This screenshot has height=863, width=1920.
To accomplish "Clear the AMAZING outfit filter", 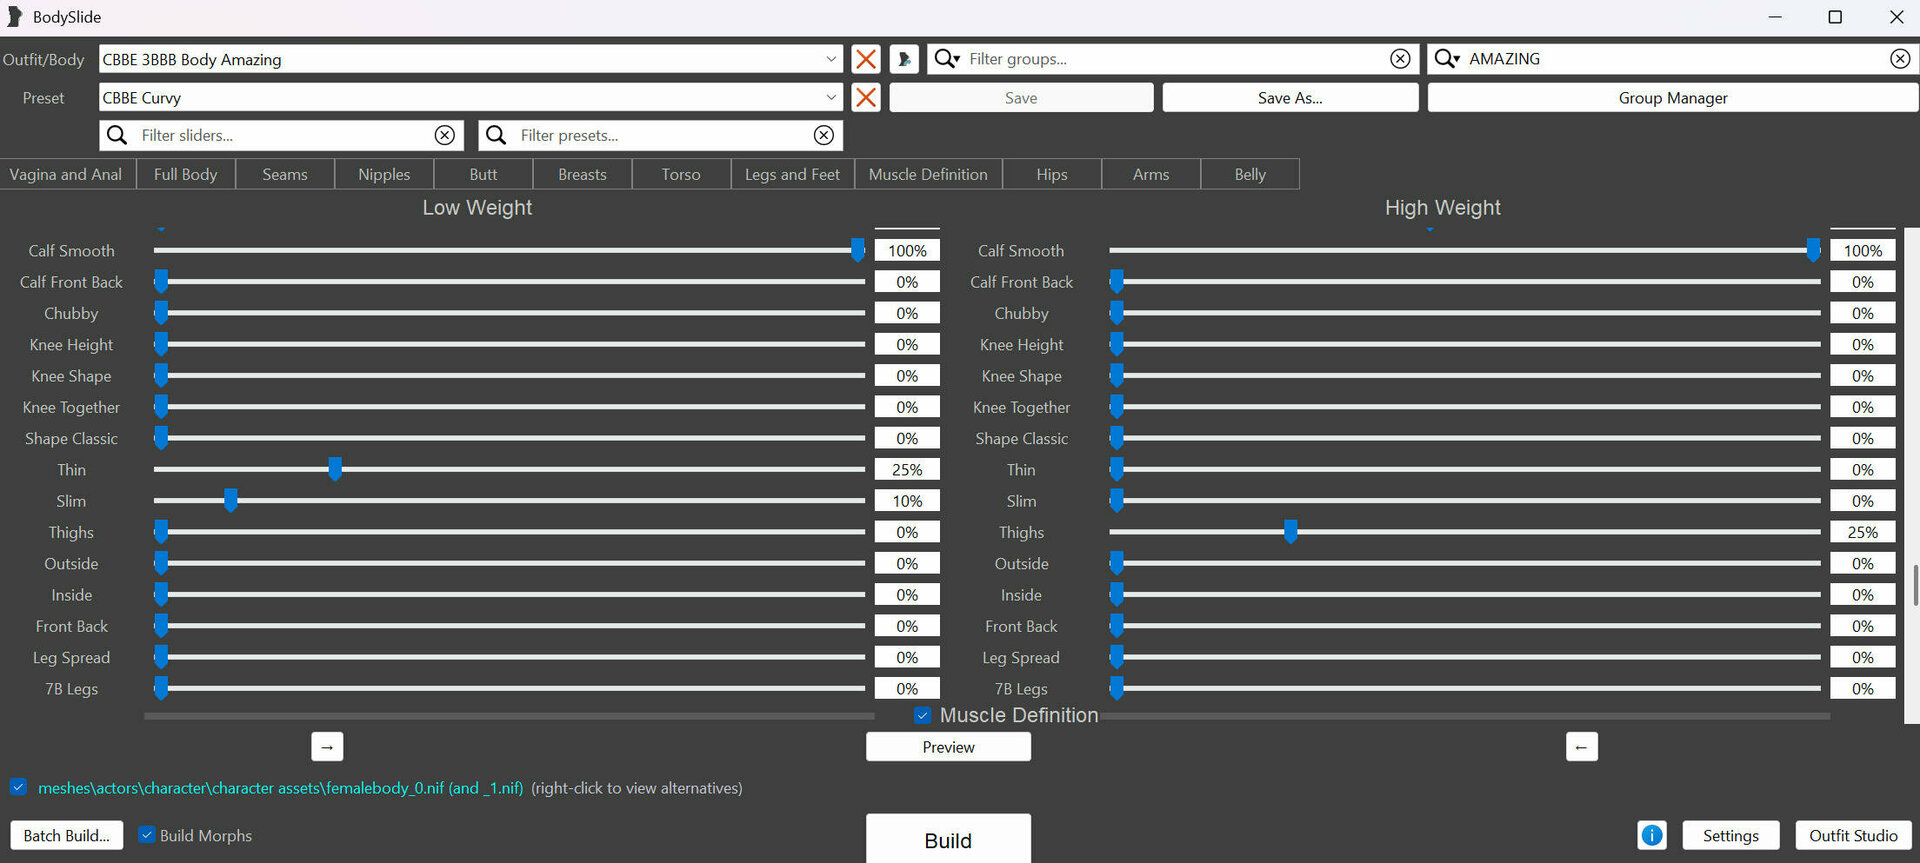I will [1900, 59].
